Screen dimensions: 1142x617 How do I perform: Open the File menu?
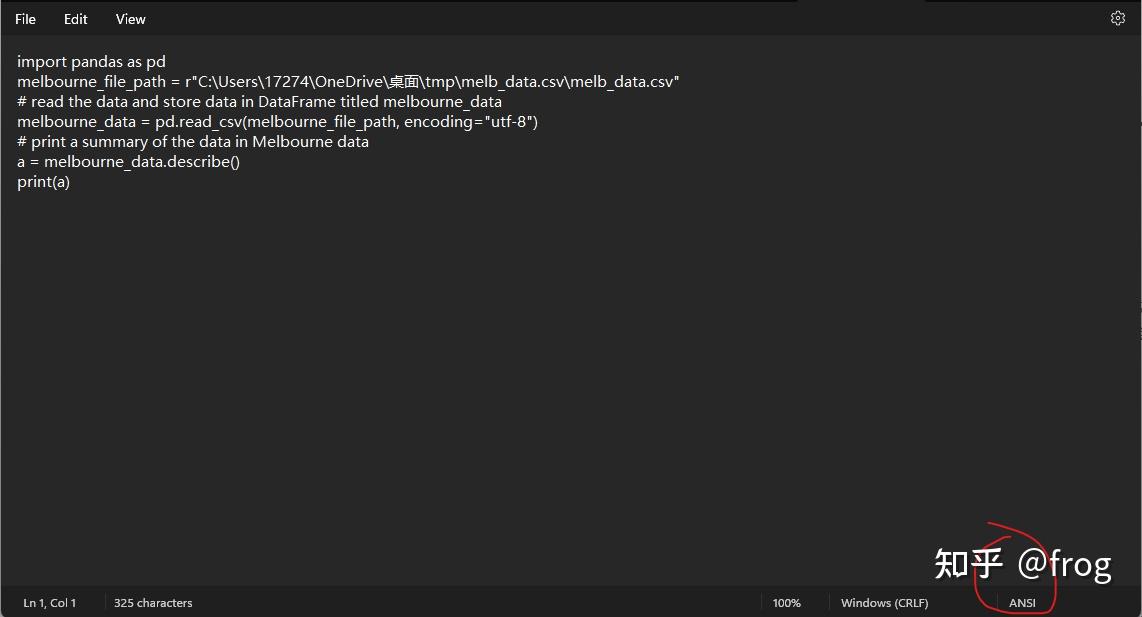tap(24, 18)
